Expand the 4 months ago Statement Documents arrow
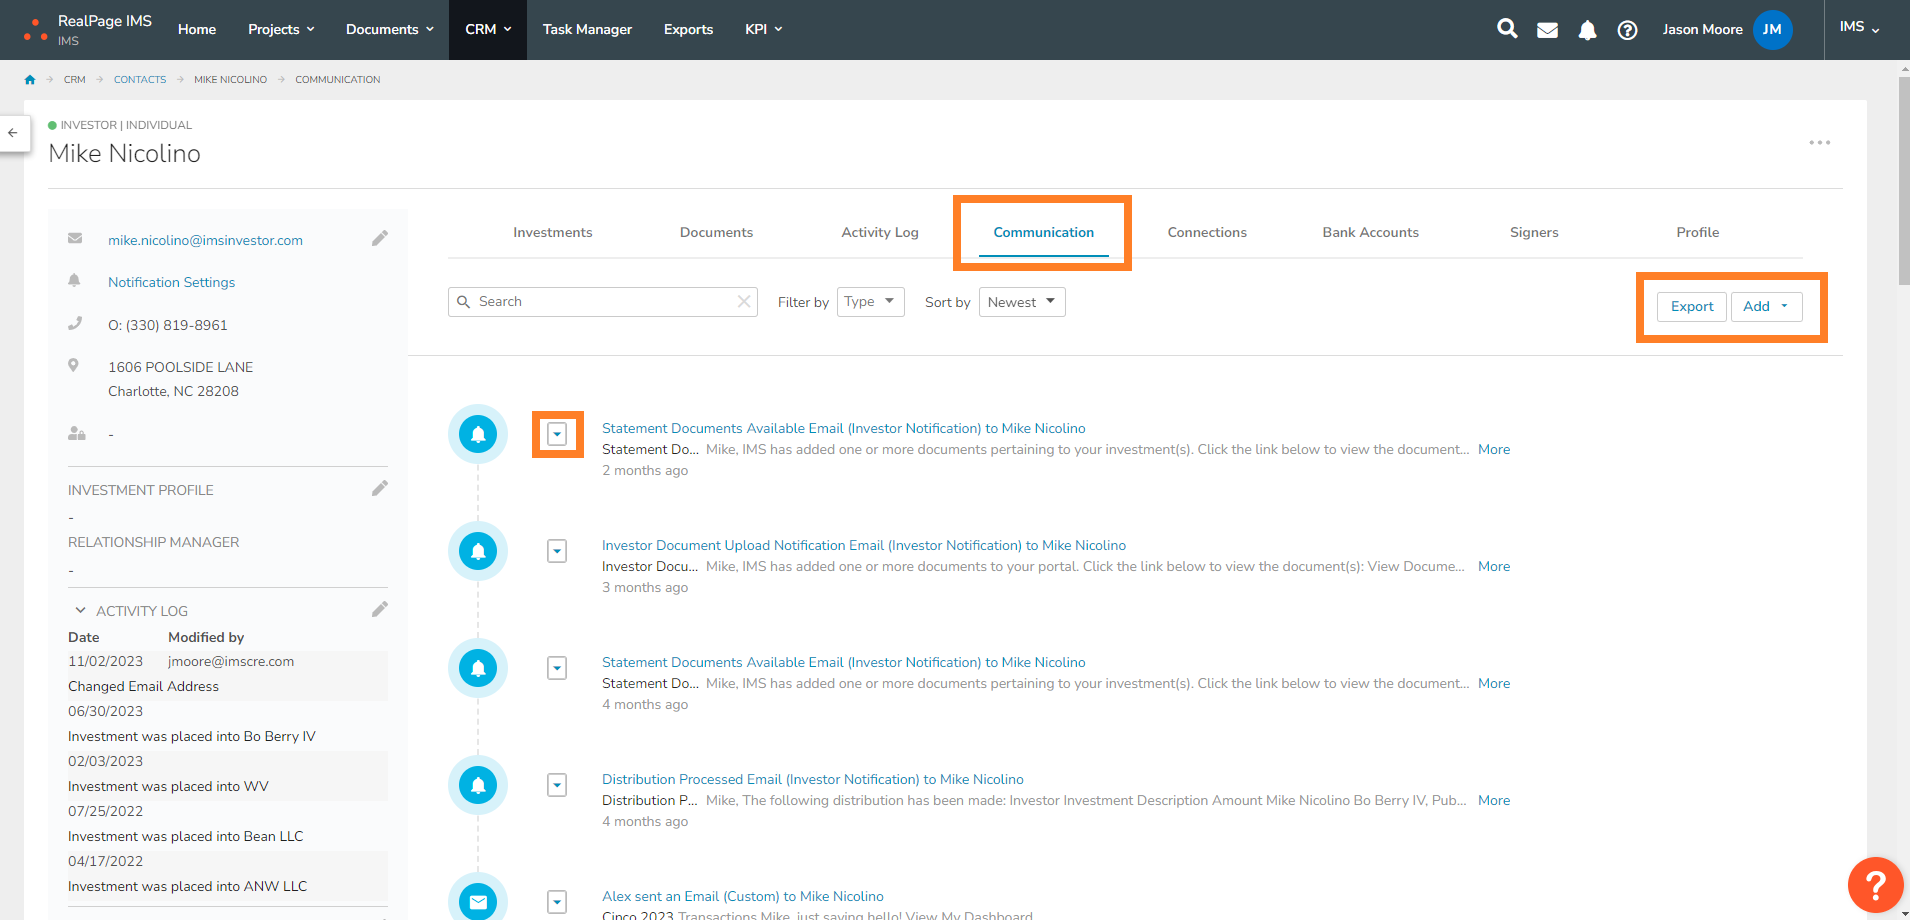The image size is (1910, 920). tap(557, 668)
